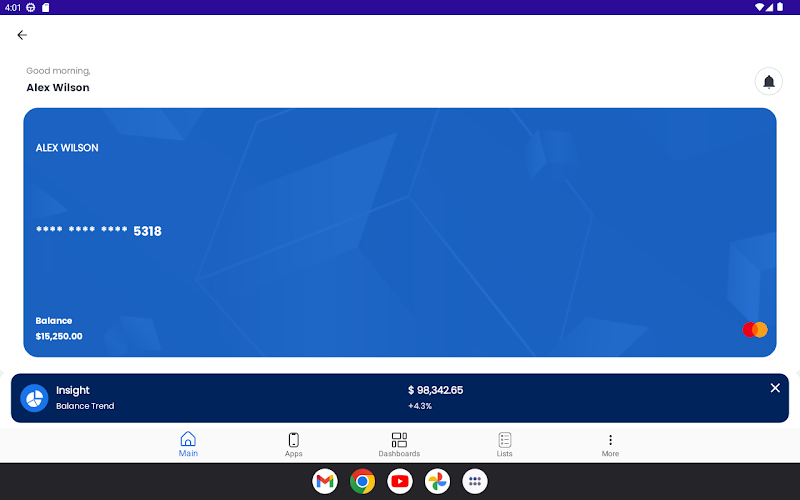Switch to the Apps tab

click(x=293, y=444)
